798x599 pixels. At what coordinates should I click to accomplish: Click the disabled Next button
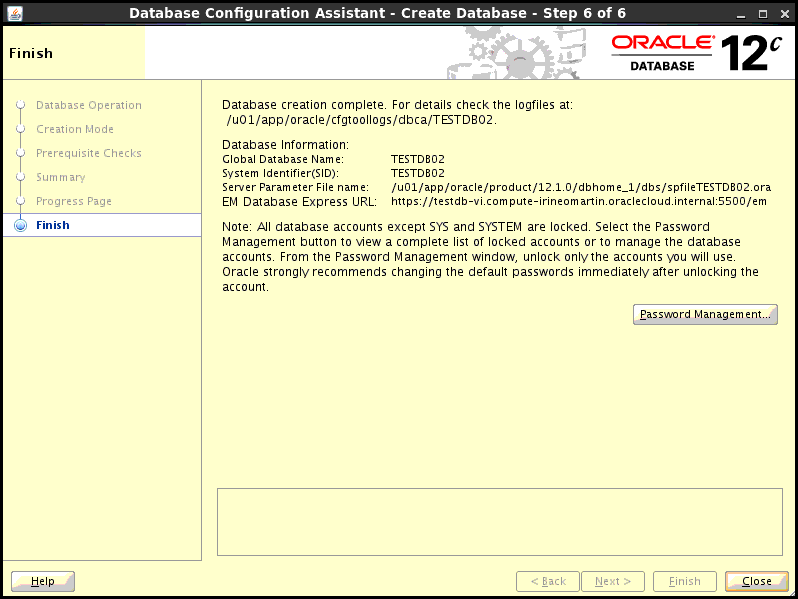[613, 581]
